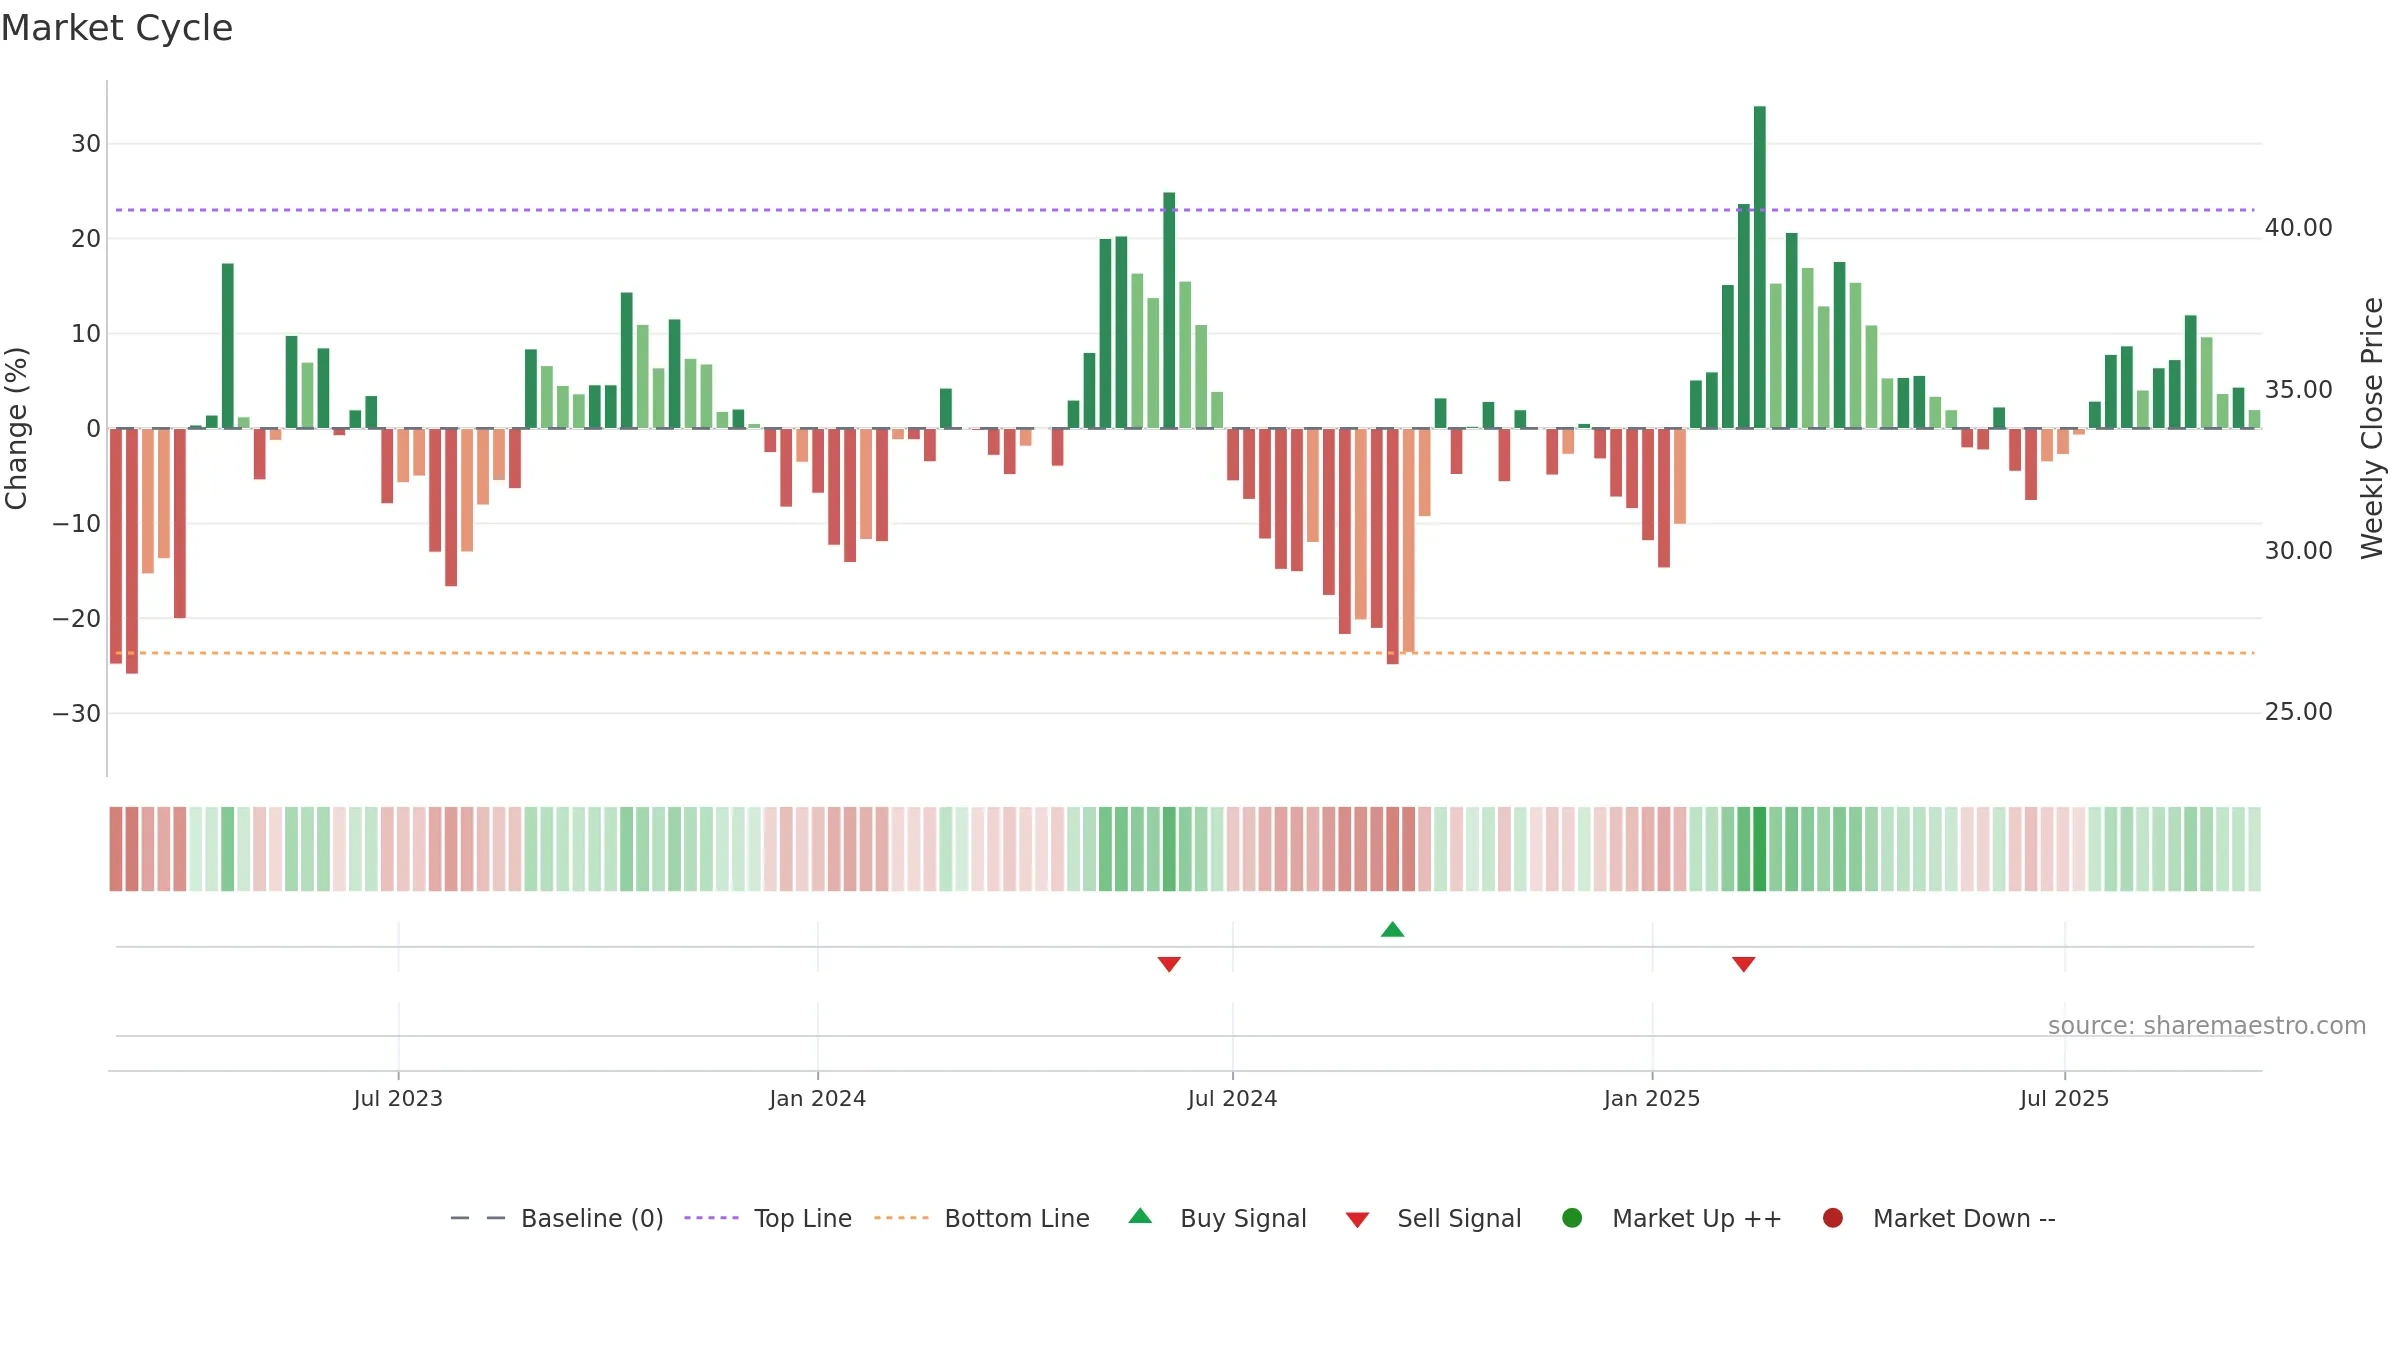Click the 35.00 price axis label
Viewport: 2400px width, 1350px height.
point(2298,389)
